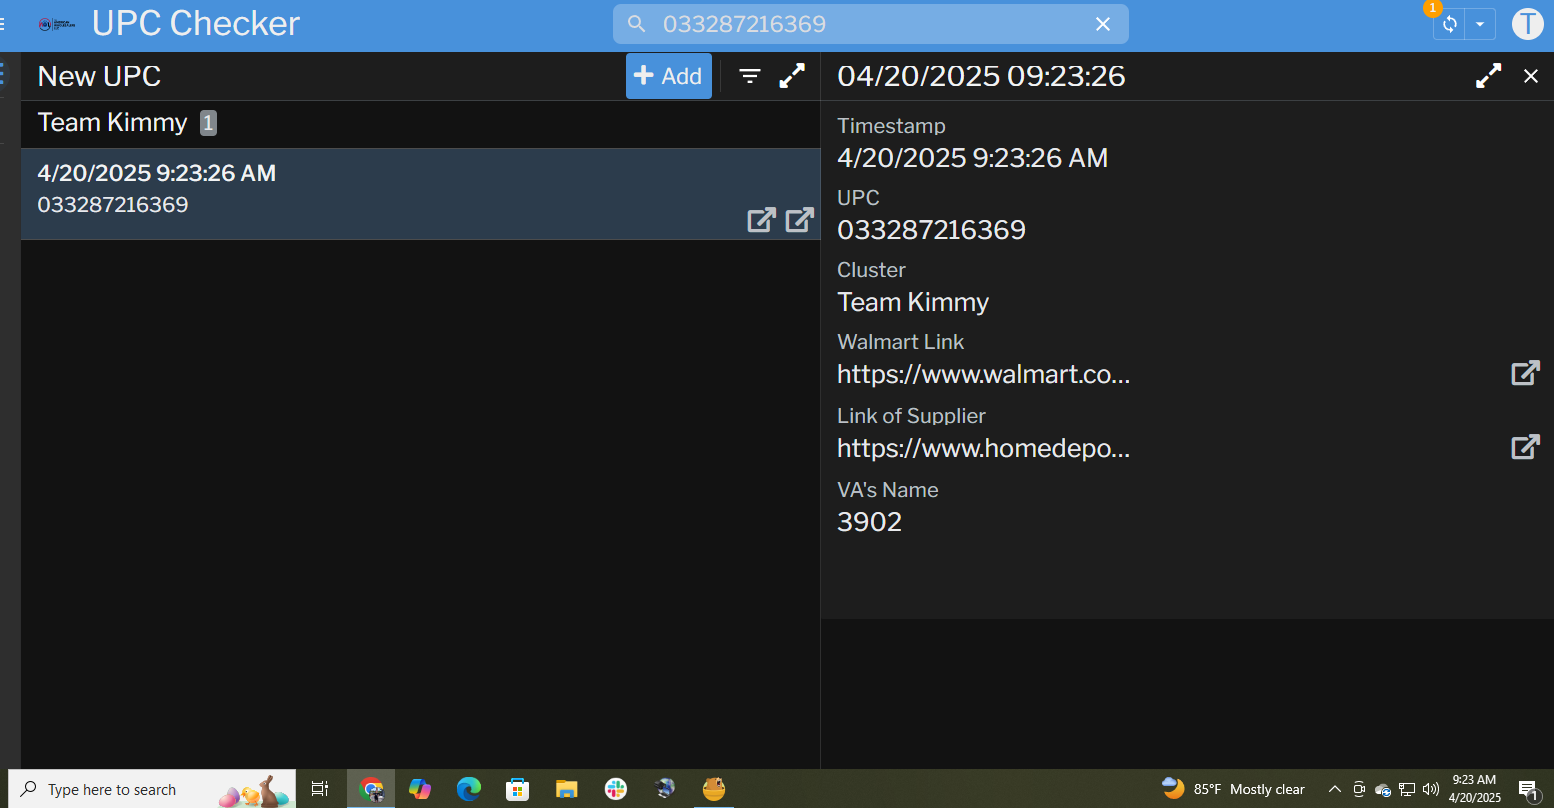The image size is (1554, 808).
Task: Toggle the hamburger navigation menu
Action: coord(3,24)
